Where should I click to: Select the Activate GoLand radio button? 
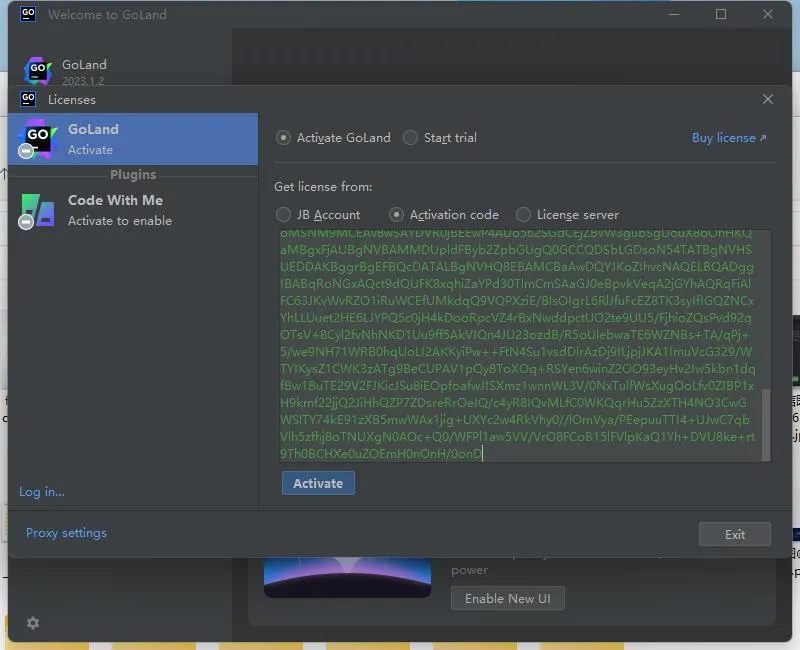[x=283, y=138]
